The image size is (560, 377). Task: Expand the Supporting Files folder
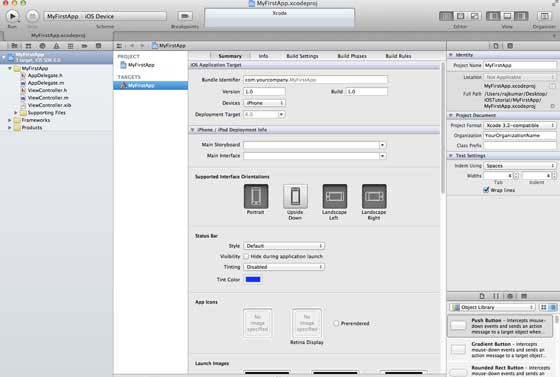[x=16, y=113]
